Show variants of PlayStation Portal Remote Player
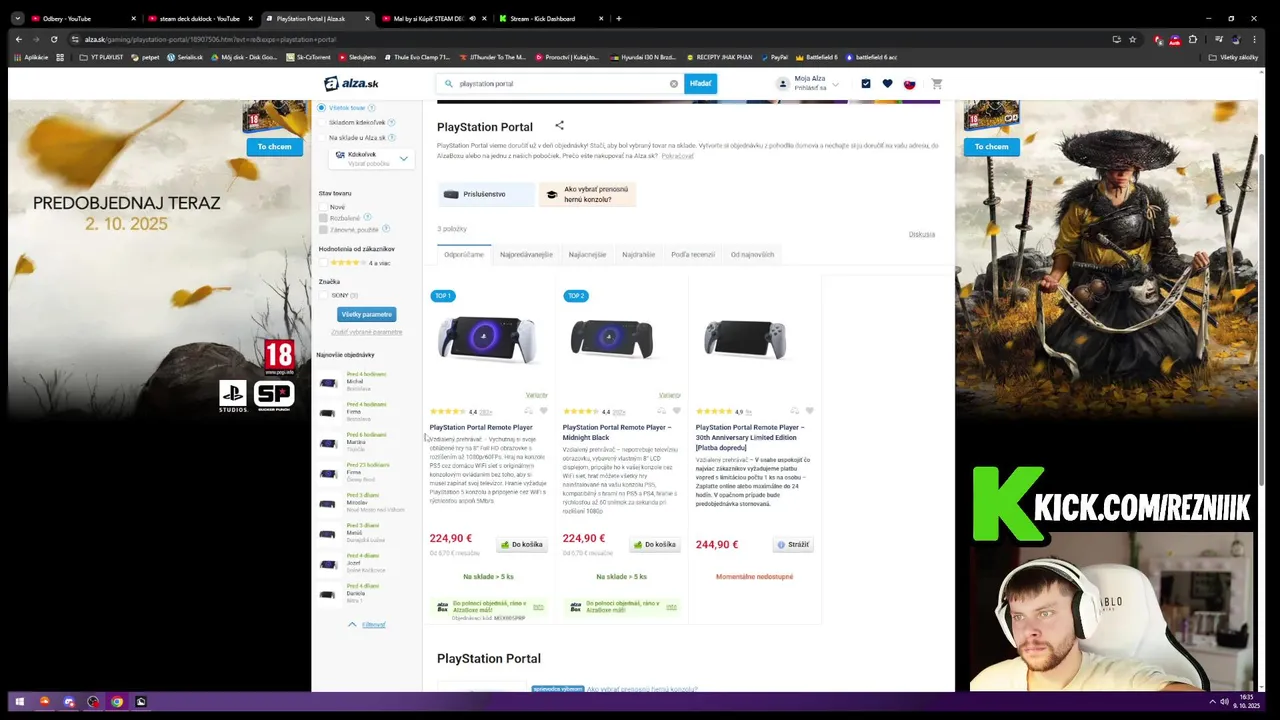The image size is (1280, 720). [x=536, y=395]
